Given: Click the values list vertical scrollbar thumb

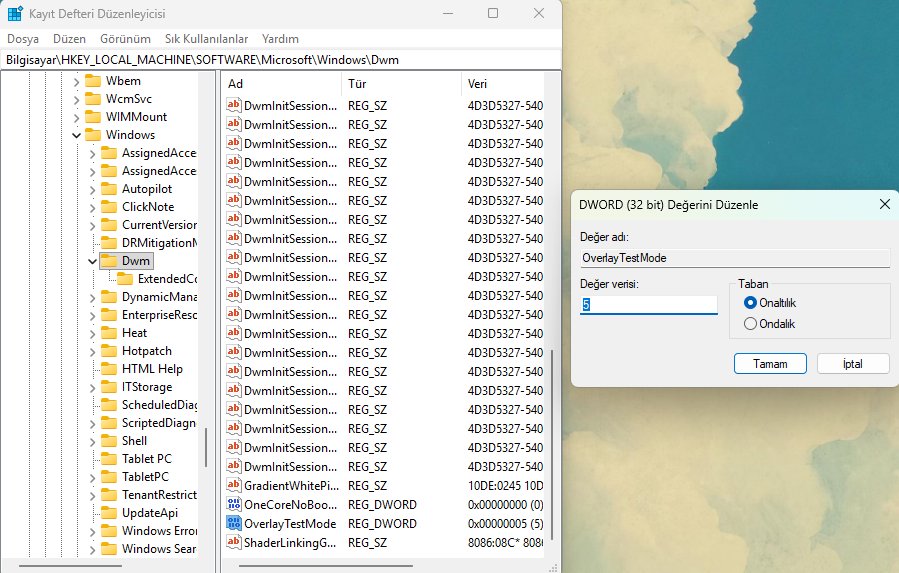Looking at the screenshot, I should (x=552, y=445).
